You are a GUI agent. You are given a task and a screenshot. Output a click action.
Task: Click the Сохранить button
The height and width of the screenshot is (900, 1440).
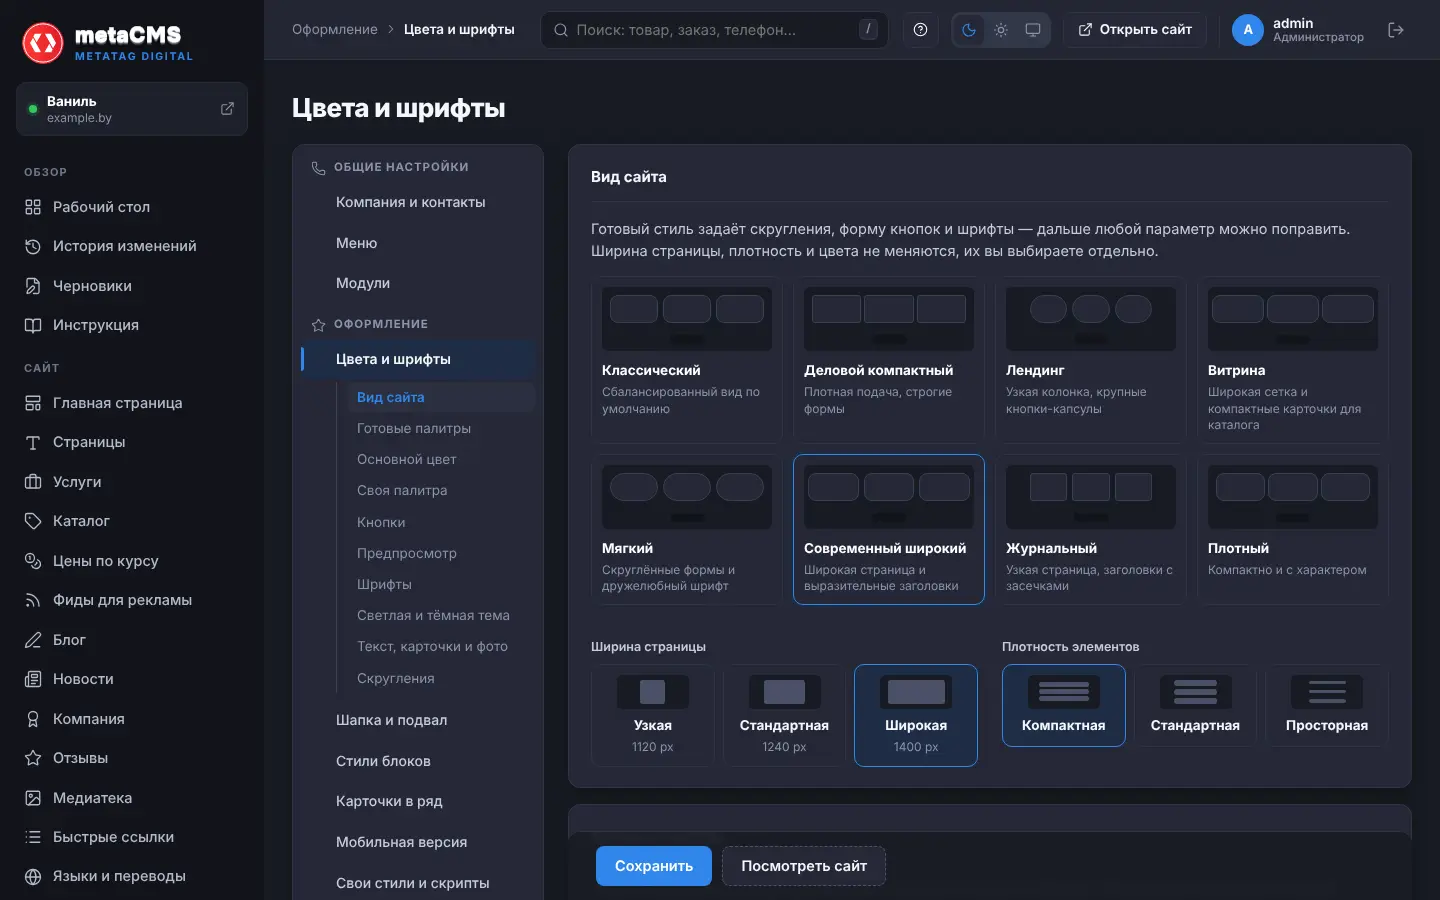[654, 866]
